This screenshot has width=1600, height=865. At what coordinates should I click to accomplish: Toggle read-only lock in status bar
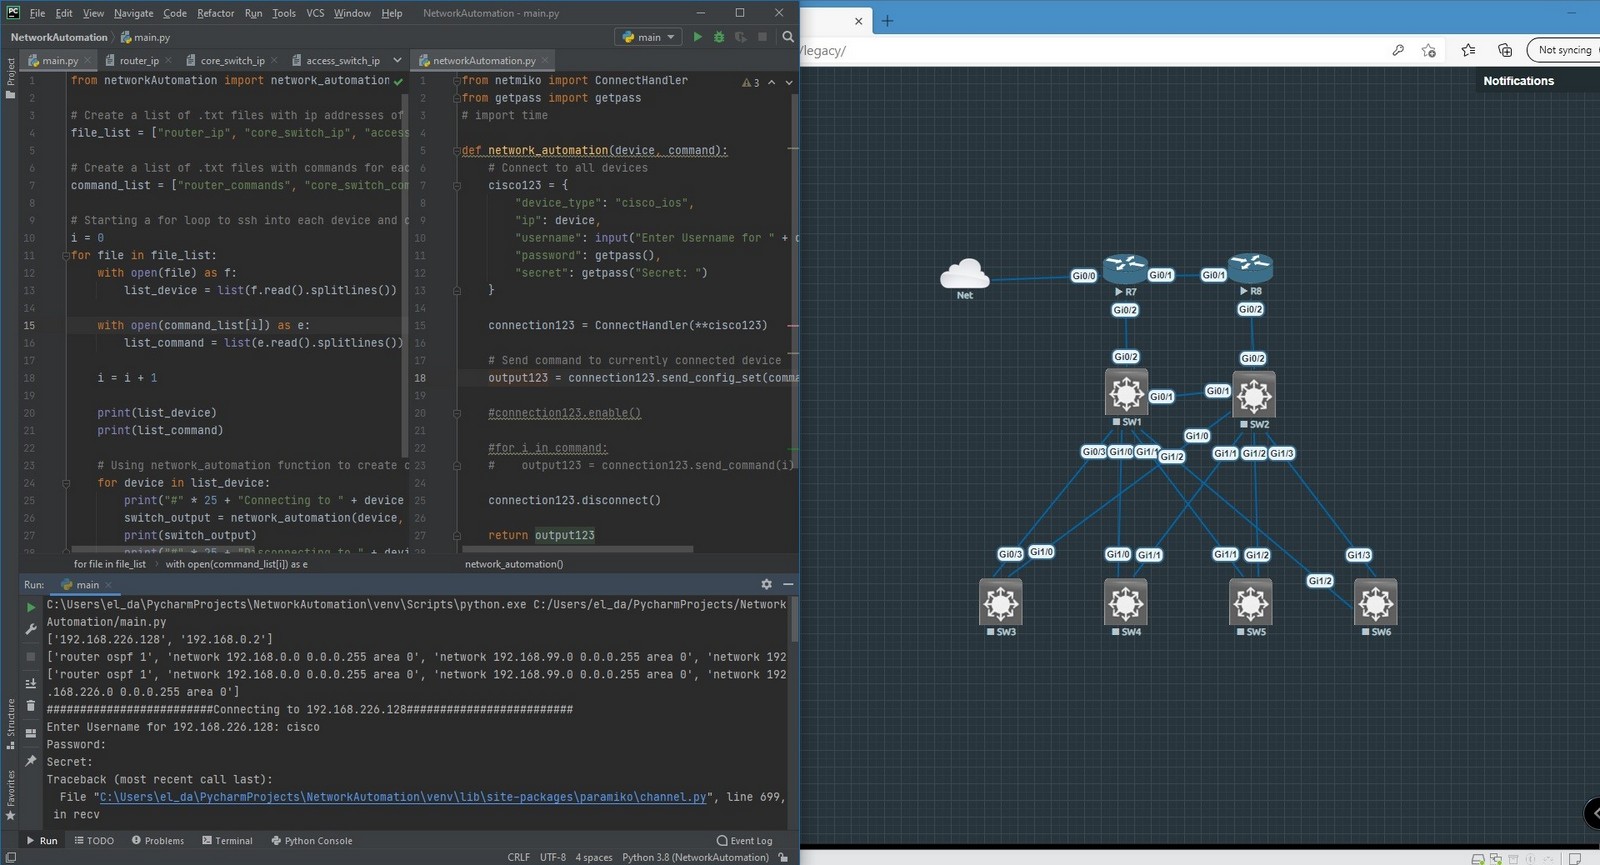783,857
